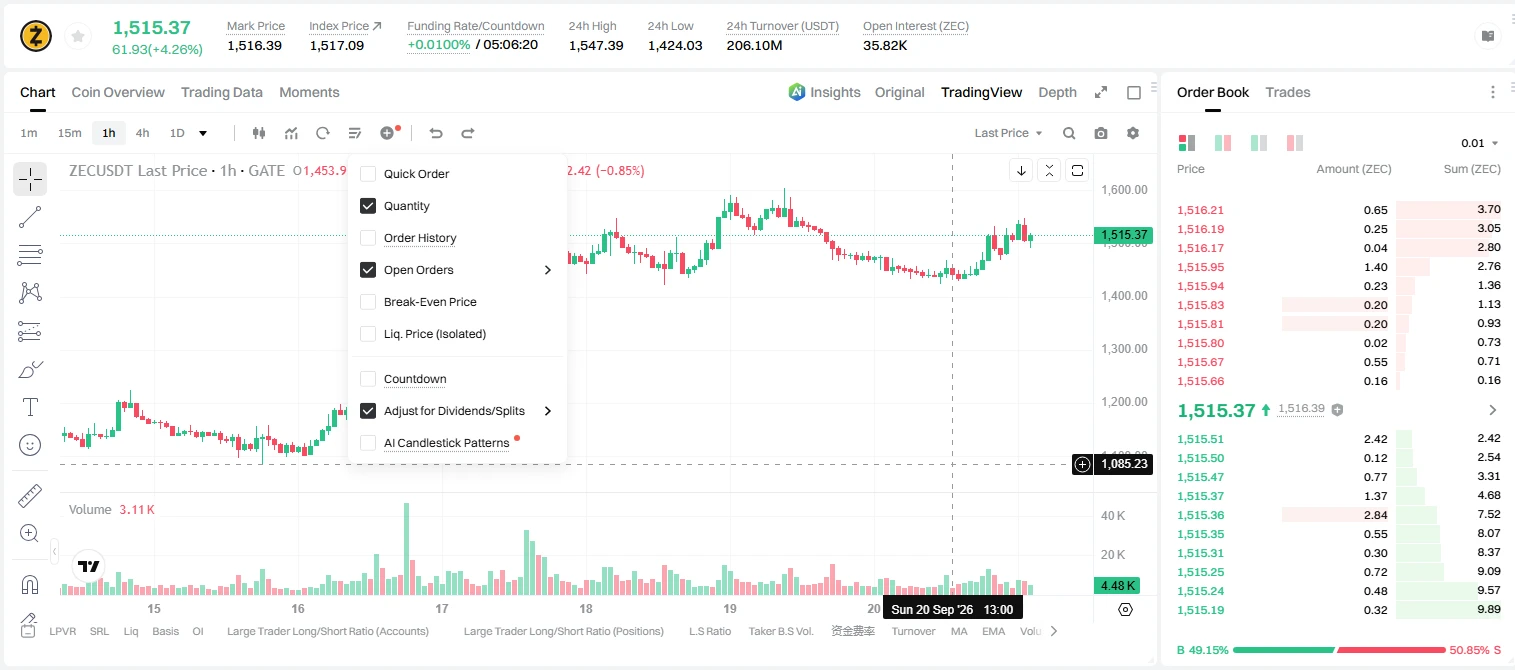This screenshot has height=670, width=1515.
Task: Toggle the square checkbox beside Depth
Action: [x=1134, y=92]
